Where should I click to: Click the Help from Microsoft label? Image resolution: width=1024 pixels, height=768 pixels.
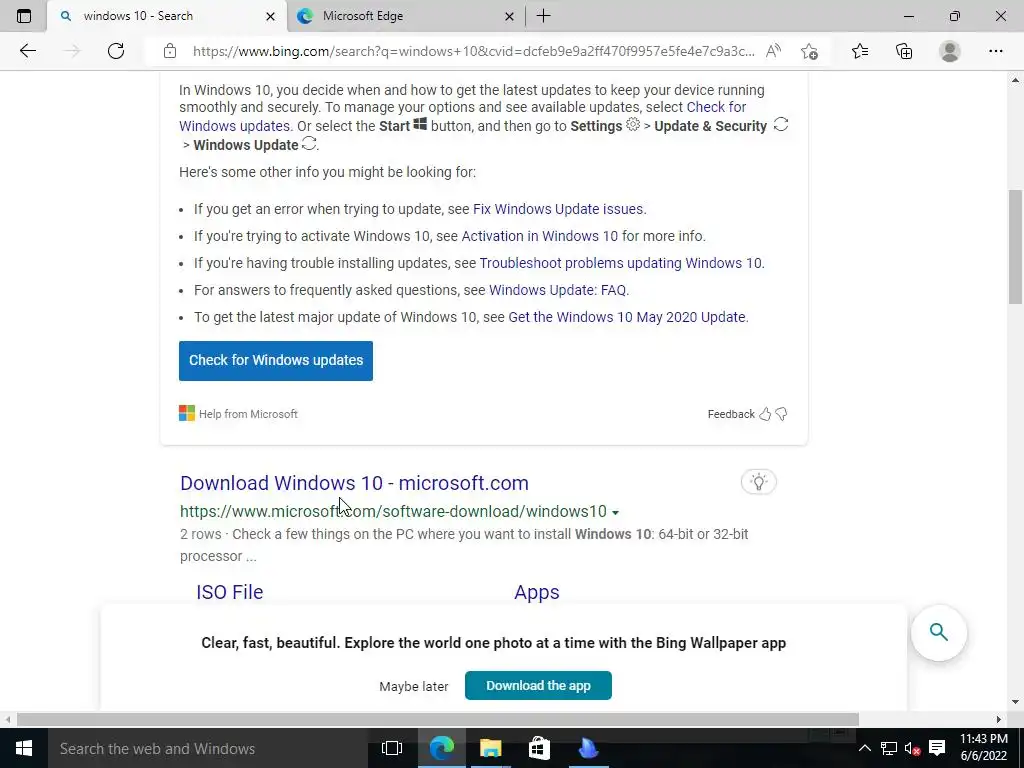click(x=248, y=414)
